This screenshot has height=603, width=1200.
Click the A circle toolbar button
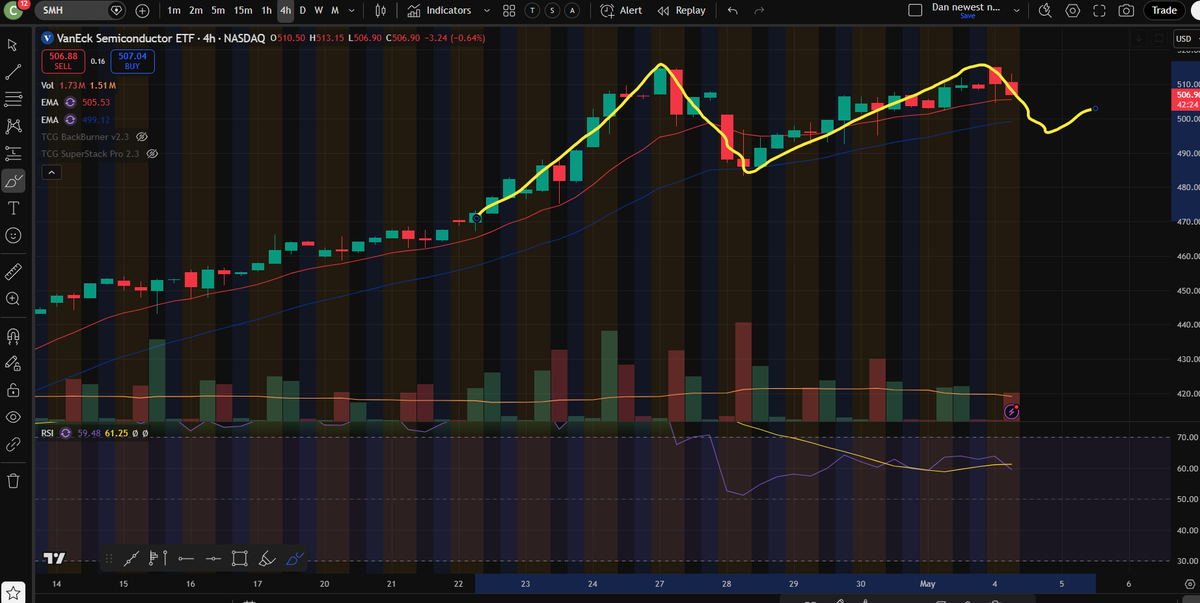pyautogui.click(x=570, y=10)
